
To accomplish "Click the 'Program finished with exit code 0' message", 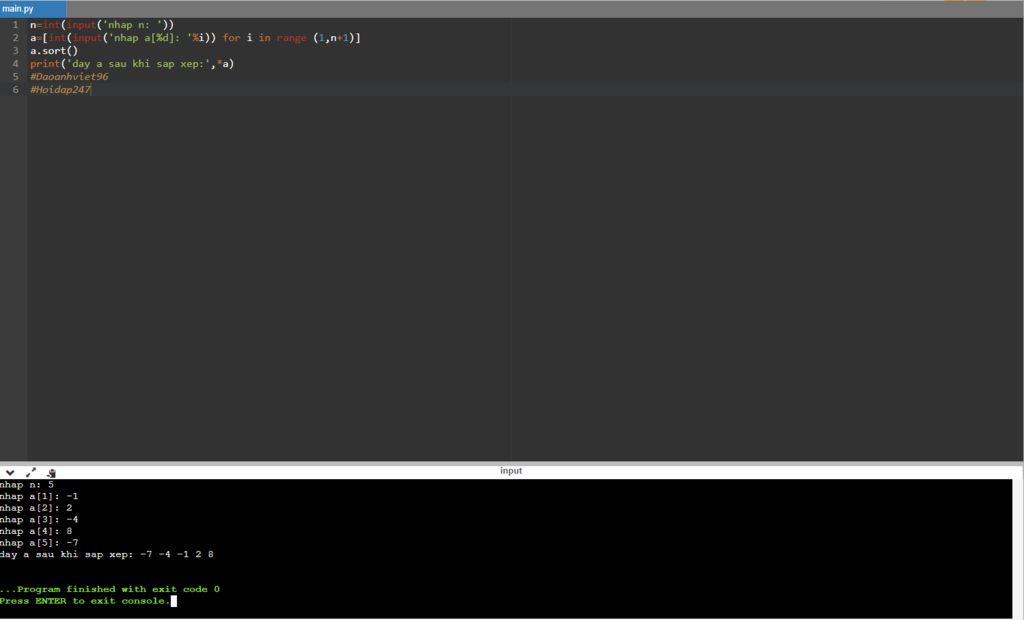I will tap(110, 589).
